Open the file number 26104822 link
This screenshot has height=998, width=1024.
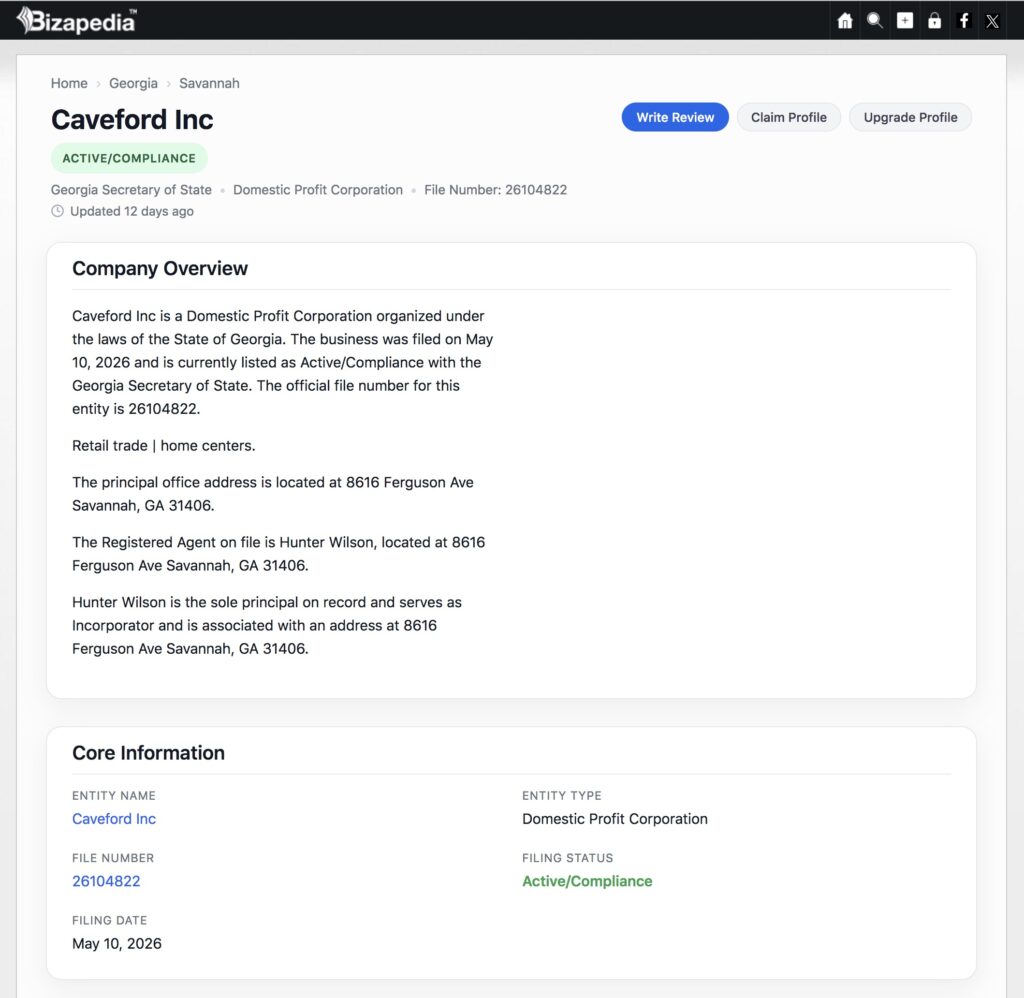point(106,881)
